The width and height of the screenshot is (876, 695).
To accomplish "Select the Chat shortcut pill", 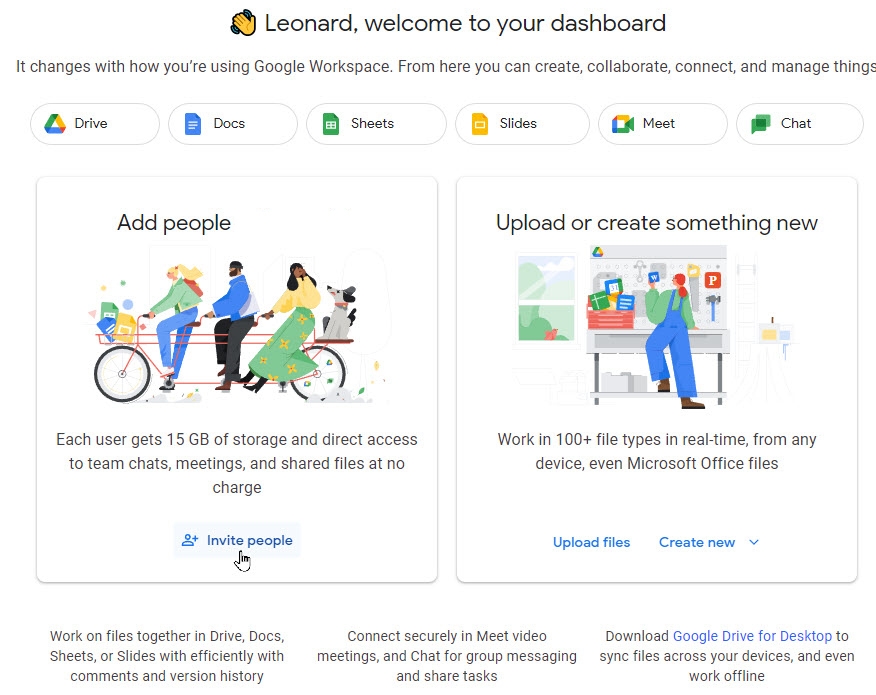I will 799,123.
